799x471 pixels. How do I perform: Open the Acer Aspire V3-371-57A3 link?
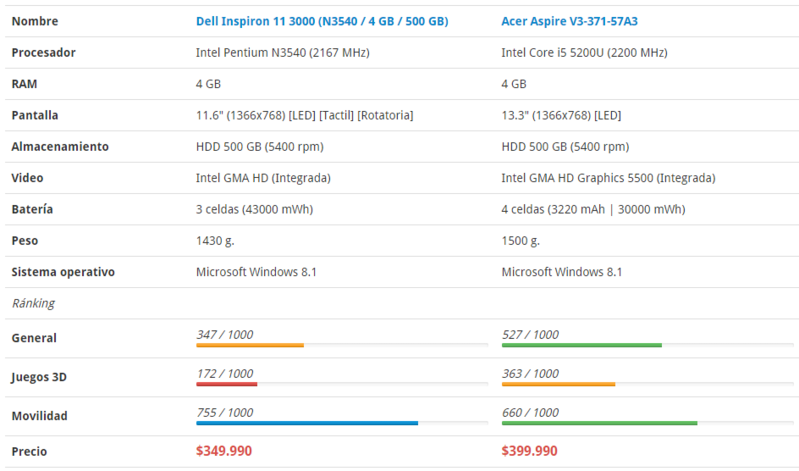click(x=569, y=21)
